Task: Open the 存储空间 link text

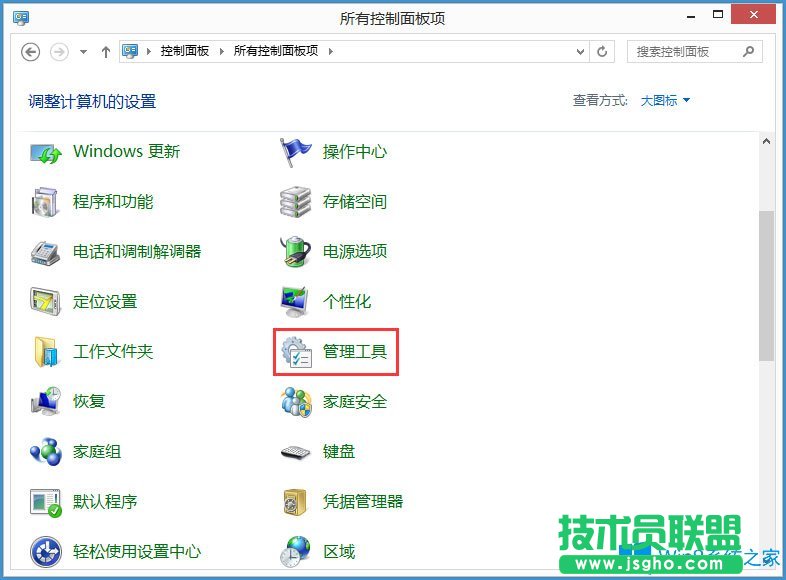Action: click(355, 202)
